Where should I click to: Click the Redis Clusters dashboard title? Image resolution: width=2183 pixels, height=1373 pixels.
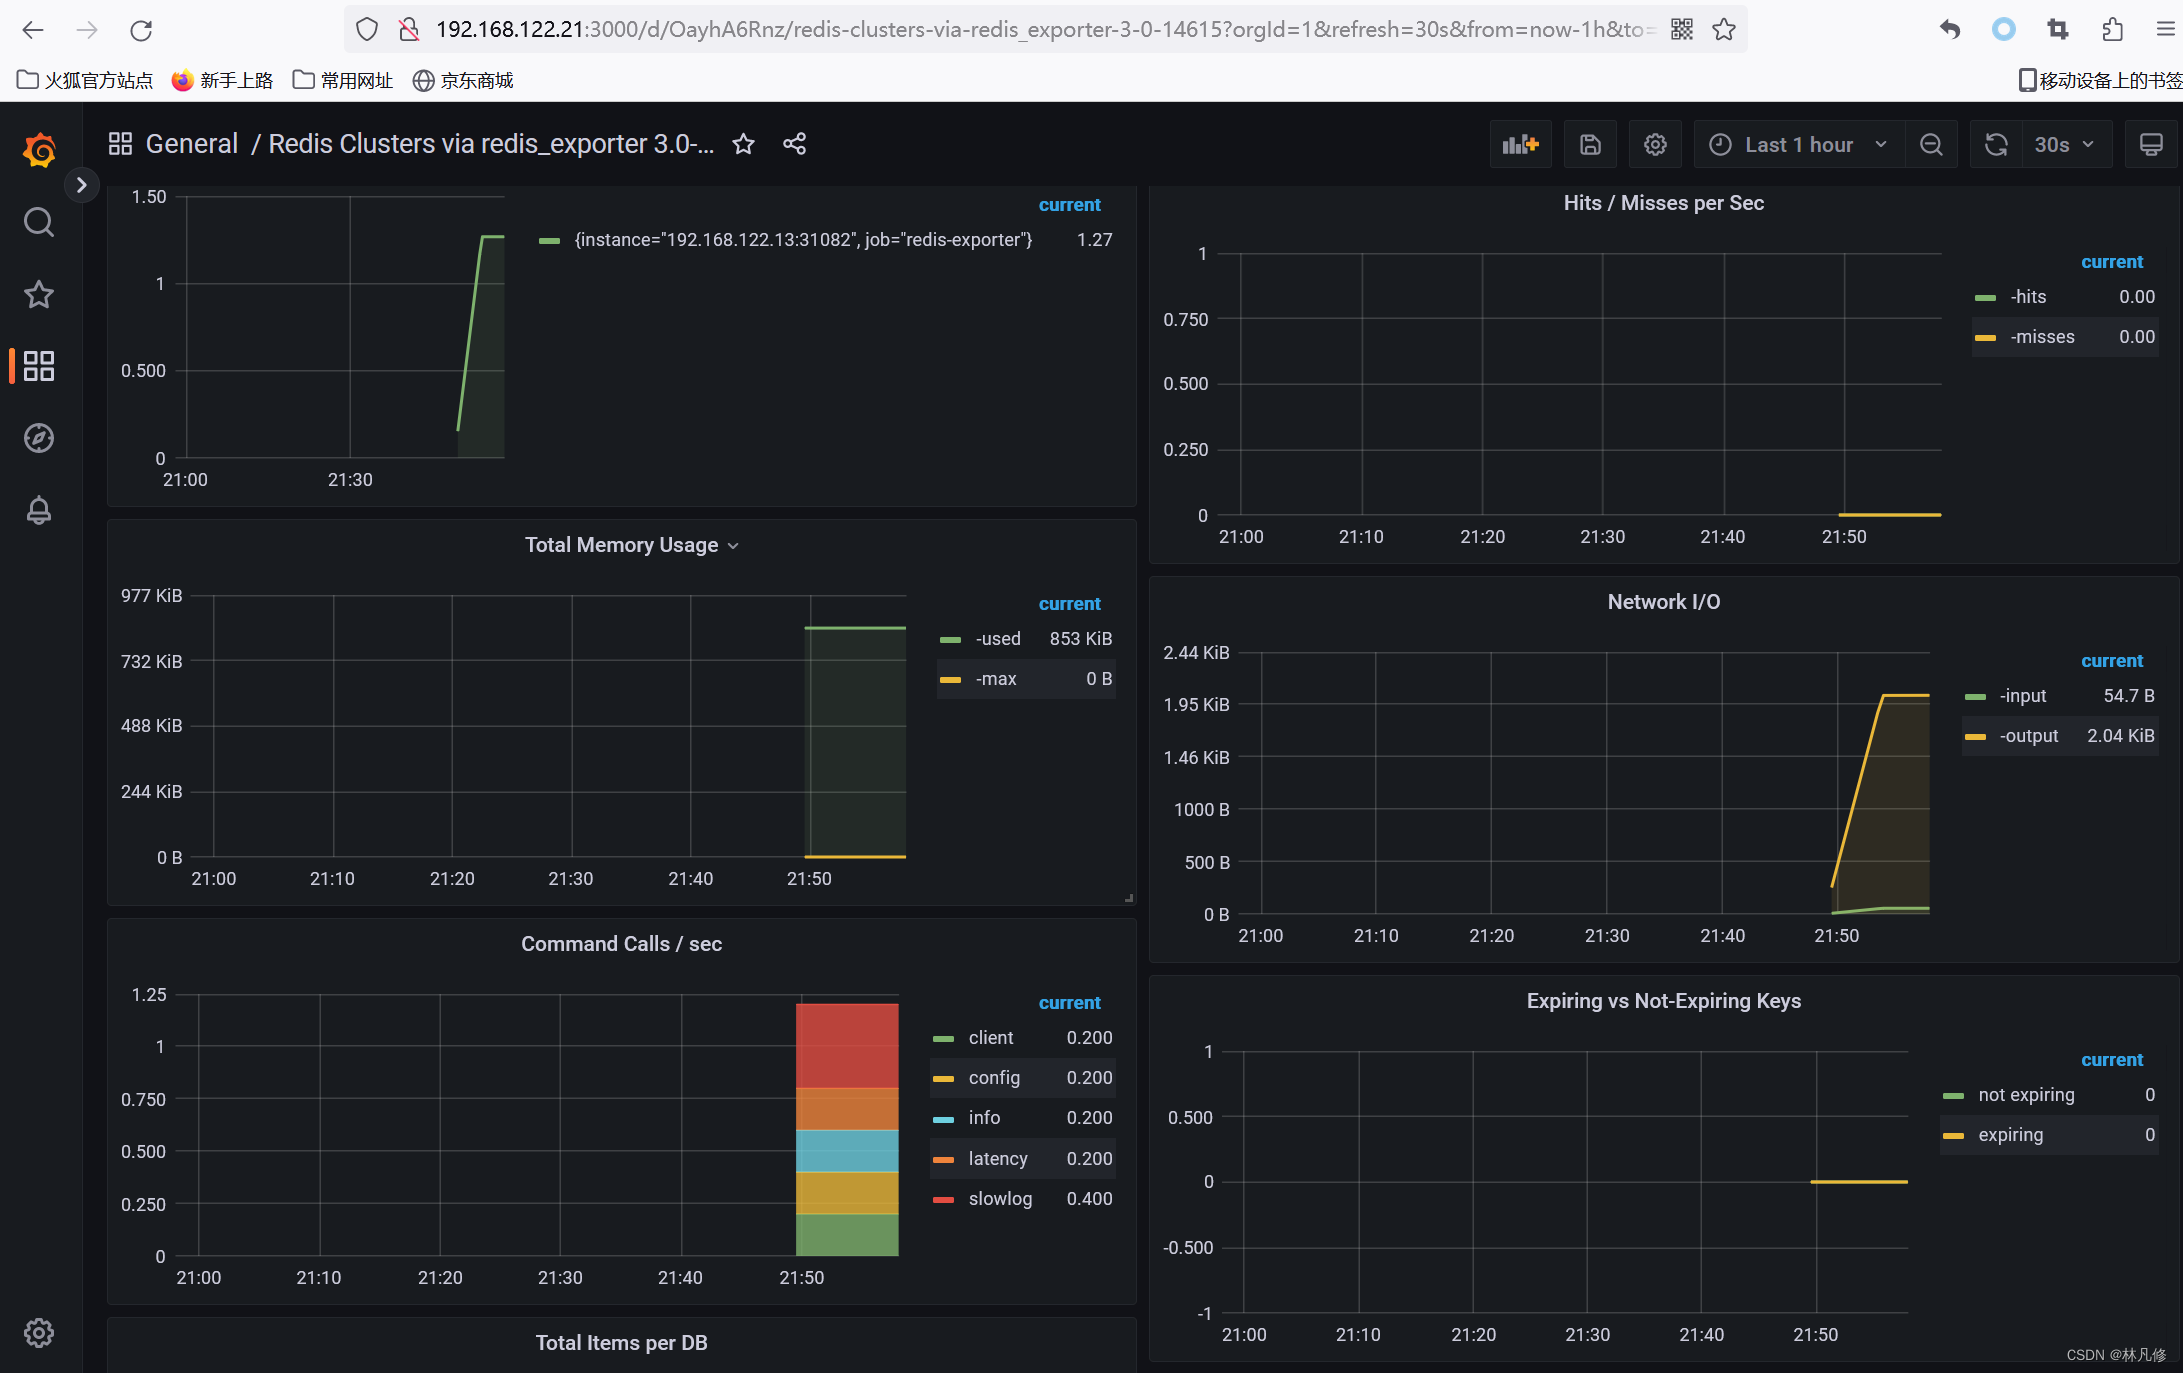click(491, 144)
